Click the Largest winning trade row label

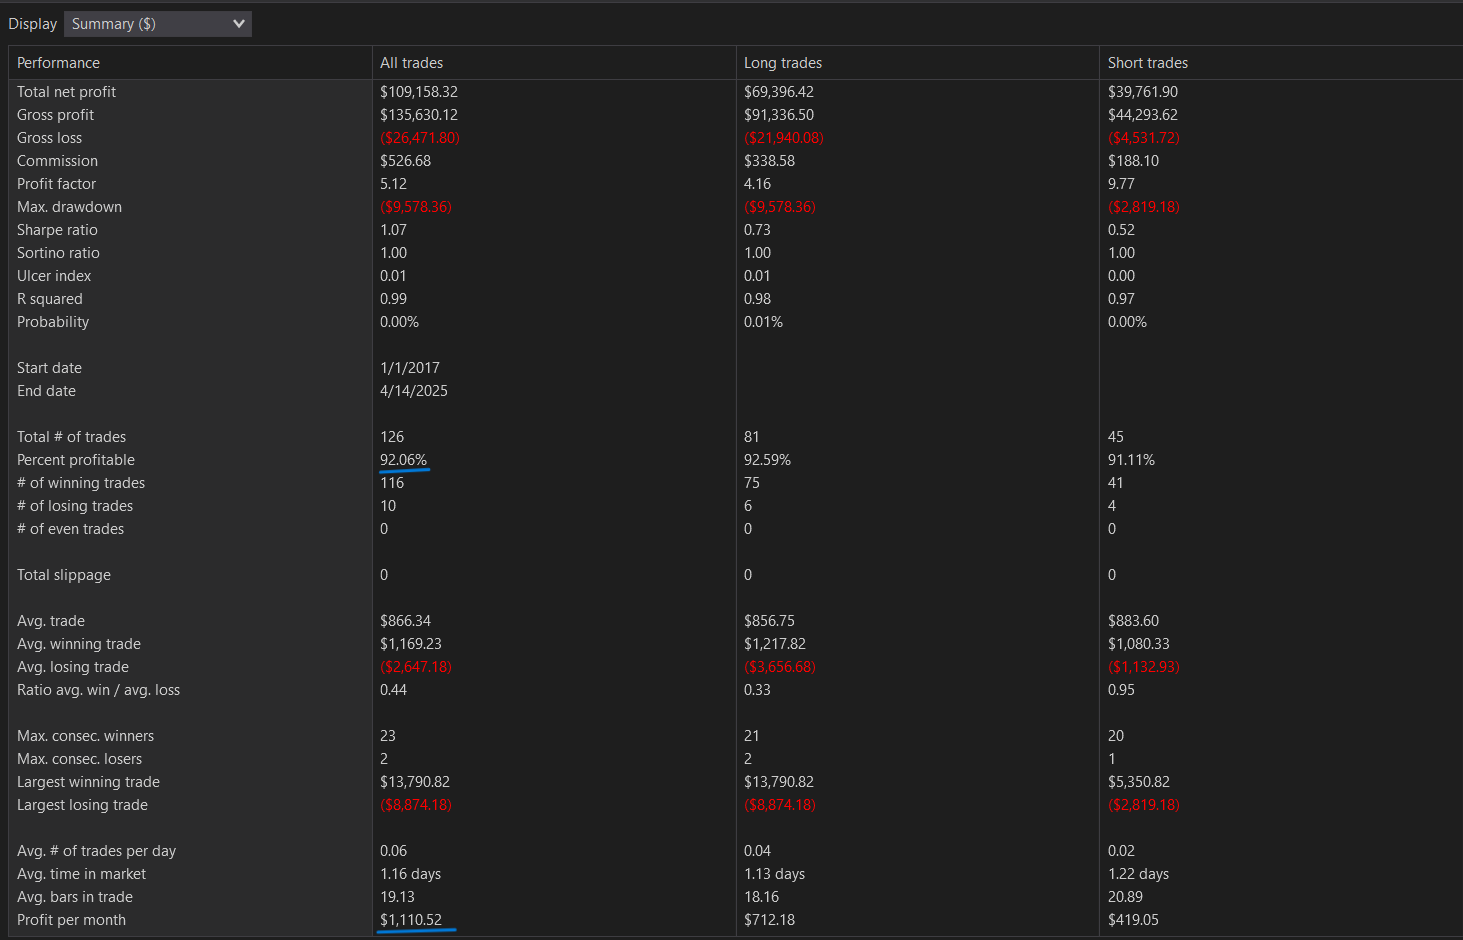coord(88,782)
